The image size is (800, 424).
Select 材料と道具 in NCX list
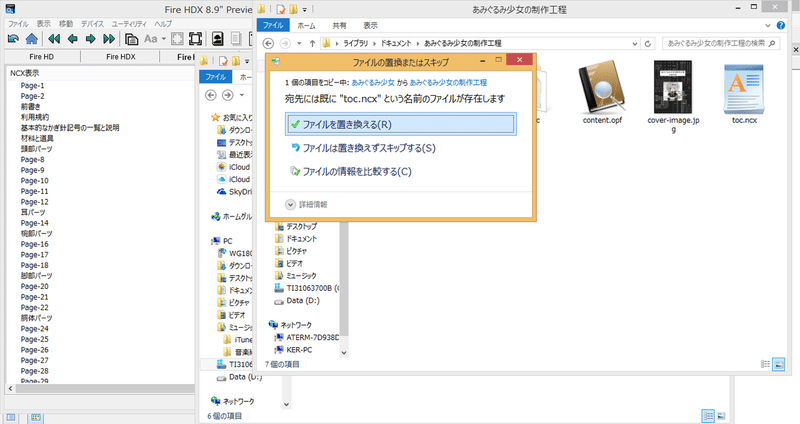click(37, 138)
